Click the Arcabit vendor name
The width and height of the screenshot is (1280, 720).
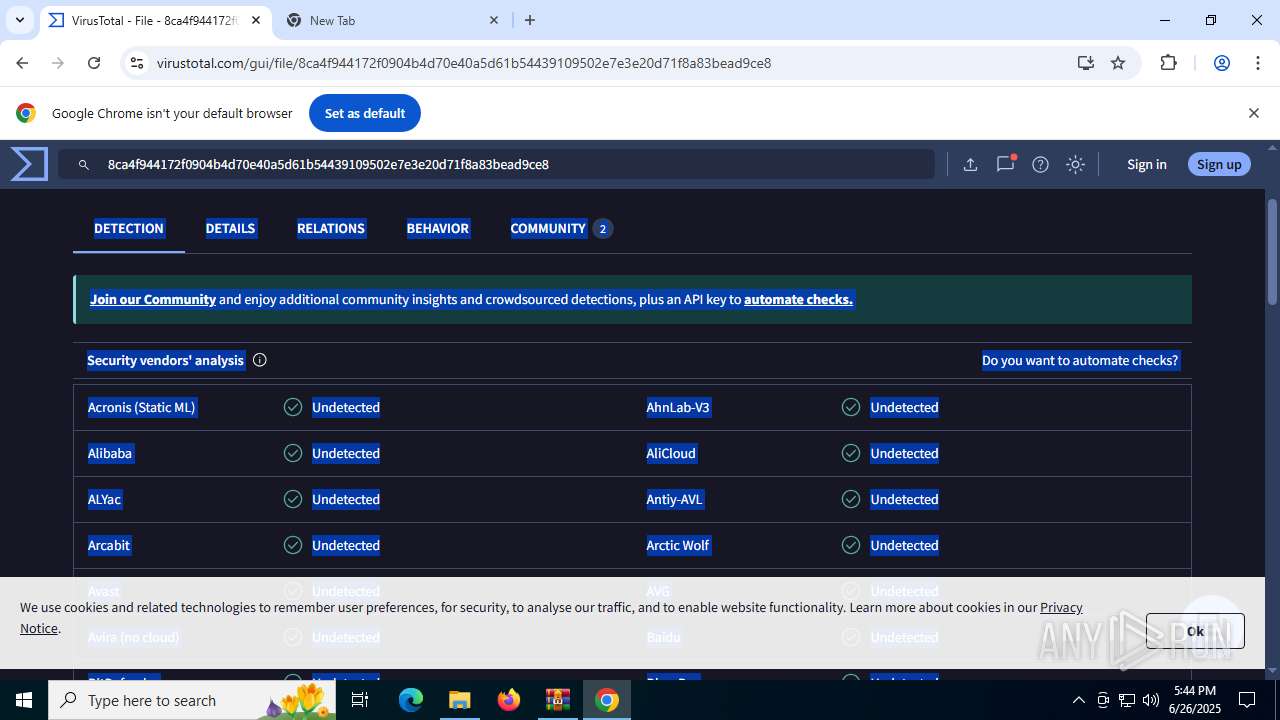click(109, 545)
